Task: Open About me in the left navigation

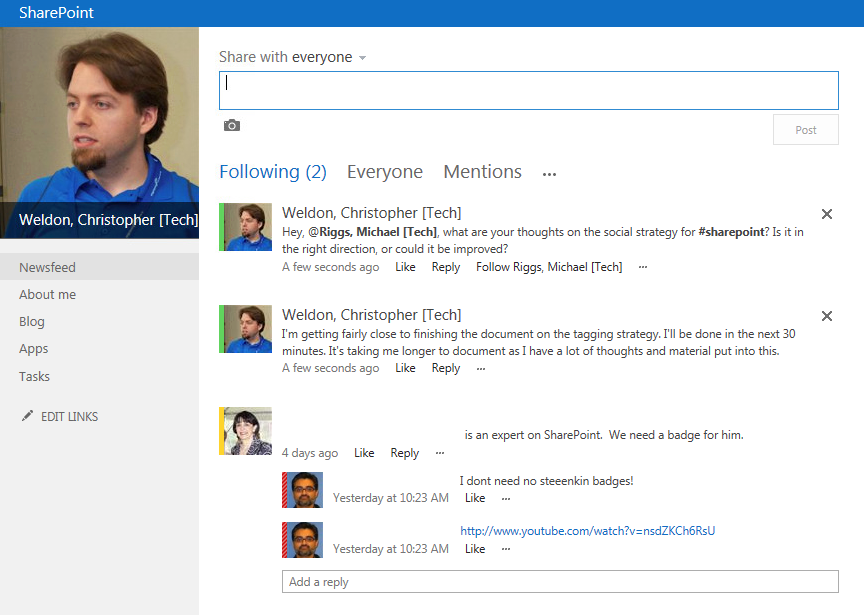Action: [47, 294]
